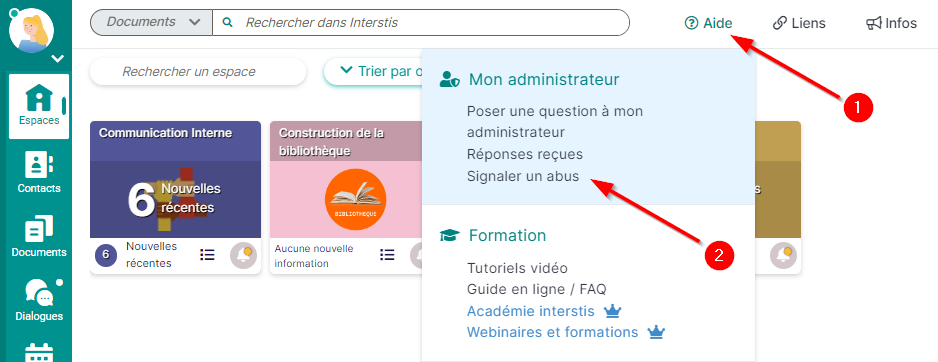The width and height of the screenshot is (938, 362).
Task: Show list view icon on Communication Interne card
Action: 207,255
